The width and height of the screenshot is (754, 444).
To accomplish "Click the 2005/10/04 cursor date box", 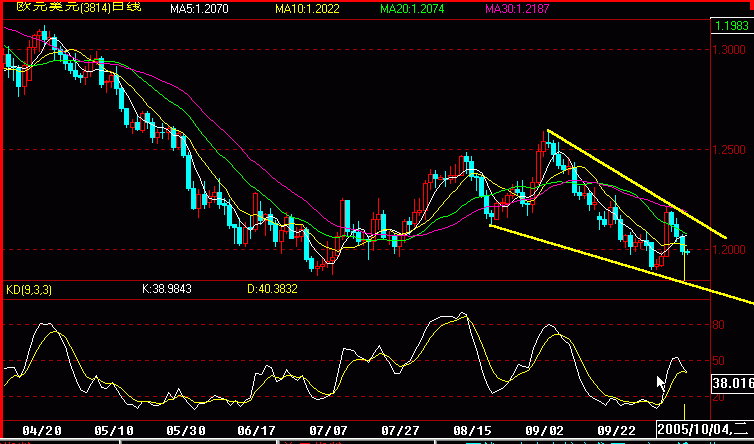I will tap(705, 429).
